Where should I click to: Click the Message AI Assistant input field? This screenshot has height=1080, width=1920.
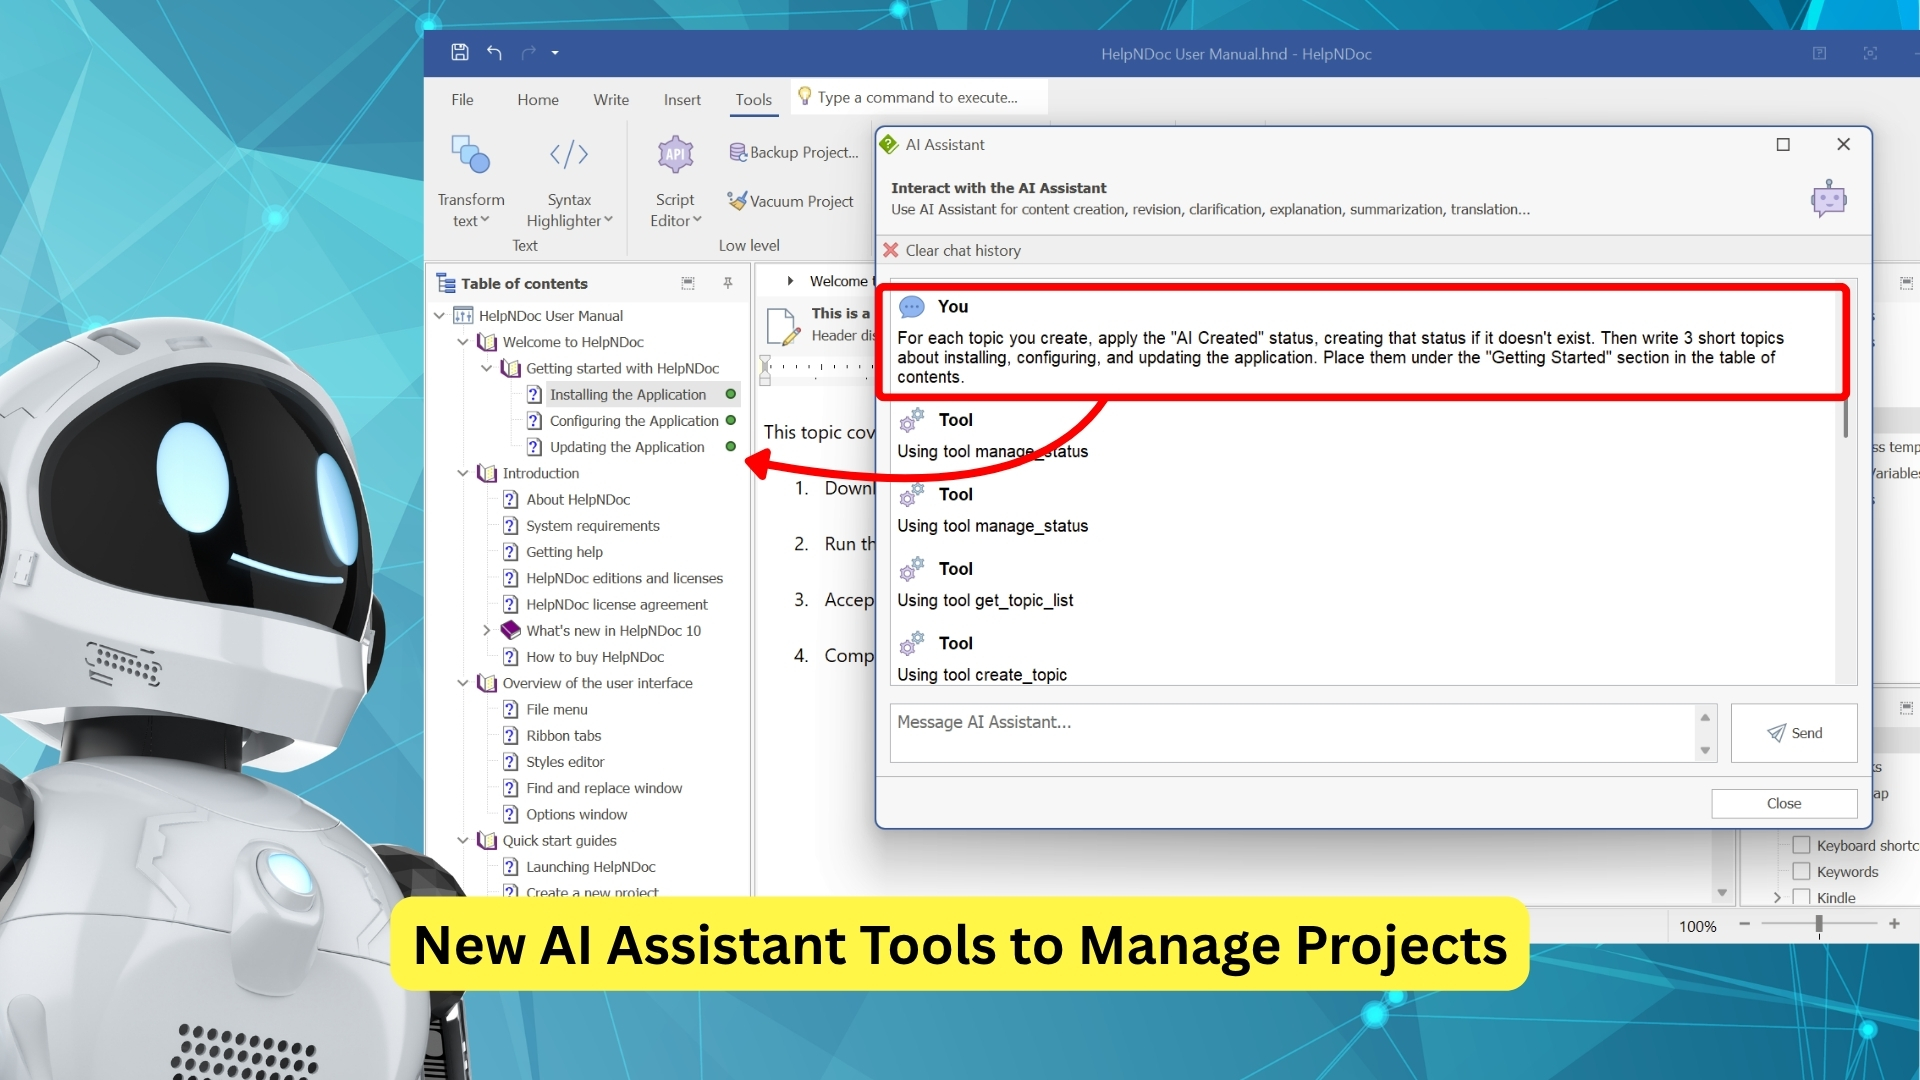(x=1293, y=733)
